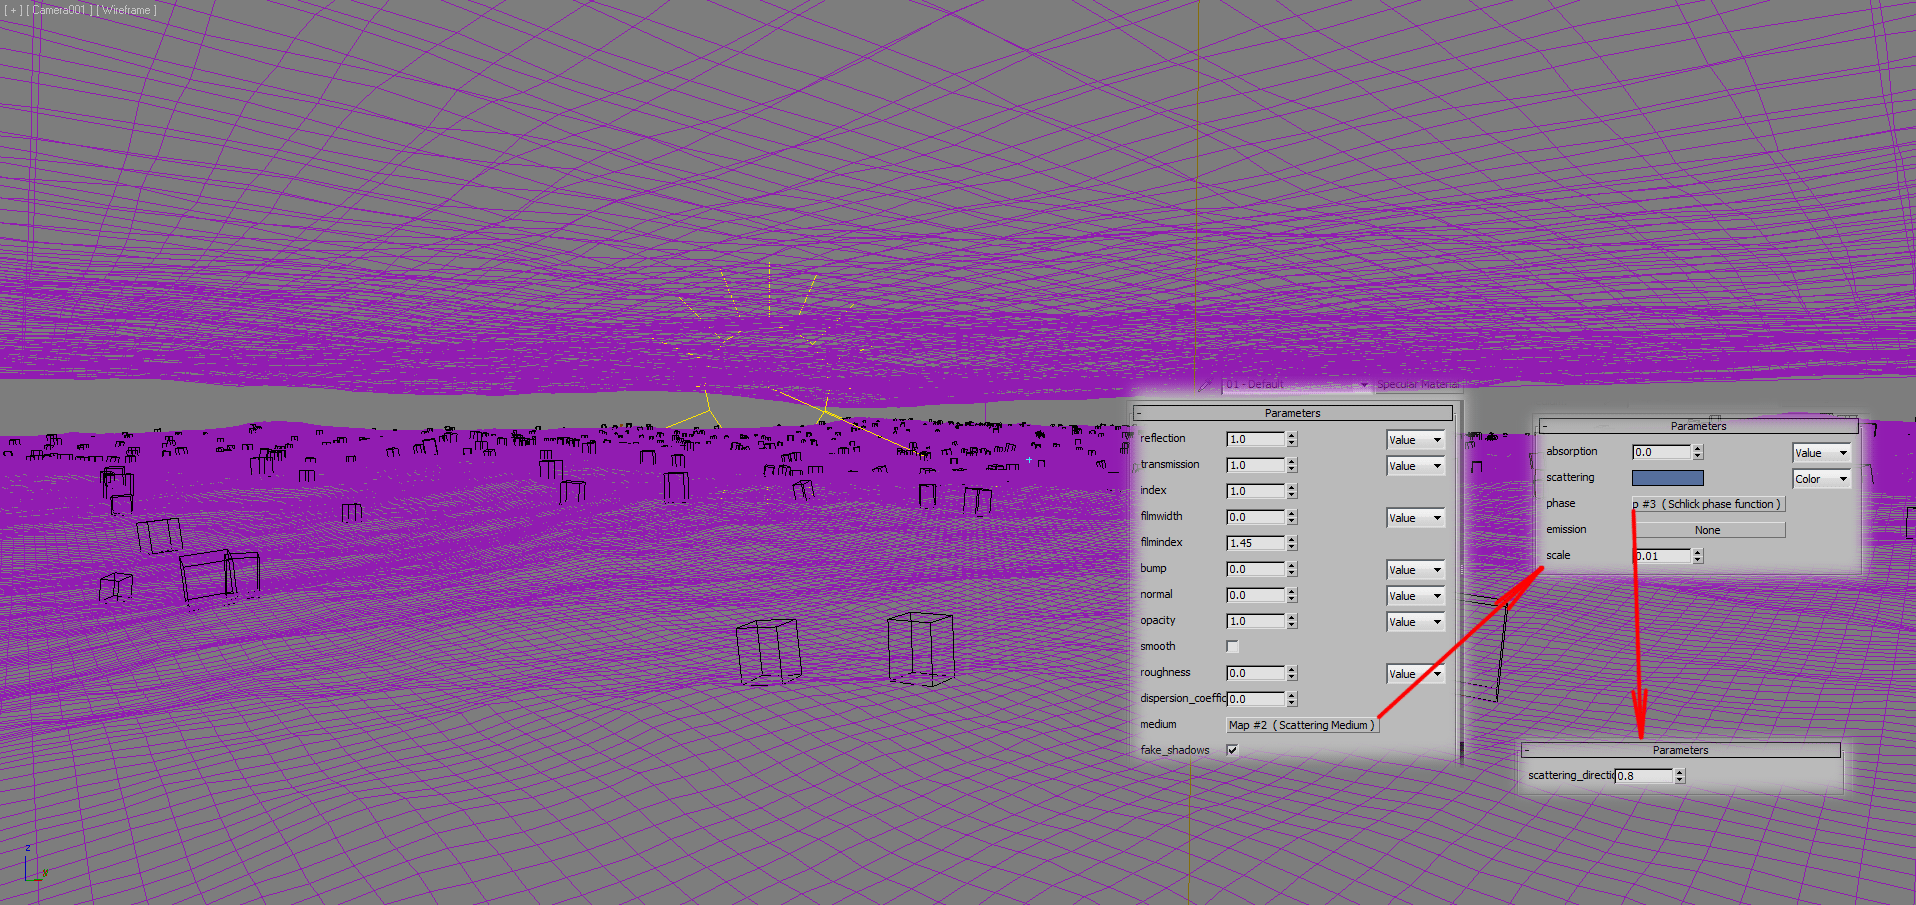Click the bump spinner arrows

click(1292, 569)
